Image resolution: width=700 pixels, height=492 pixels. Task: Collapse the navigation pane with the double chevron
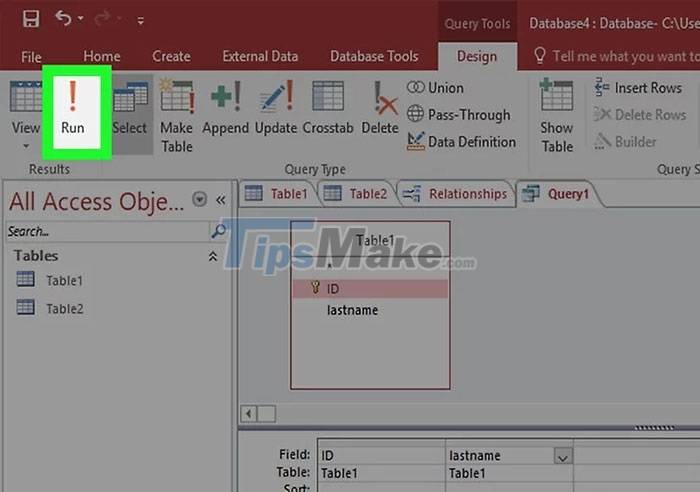[x=221, y=200]
